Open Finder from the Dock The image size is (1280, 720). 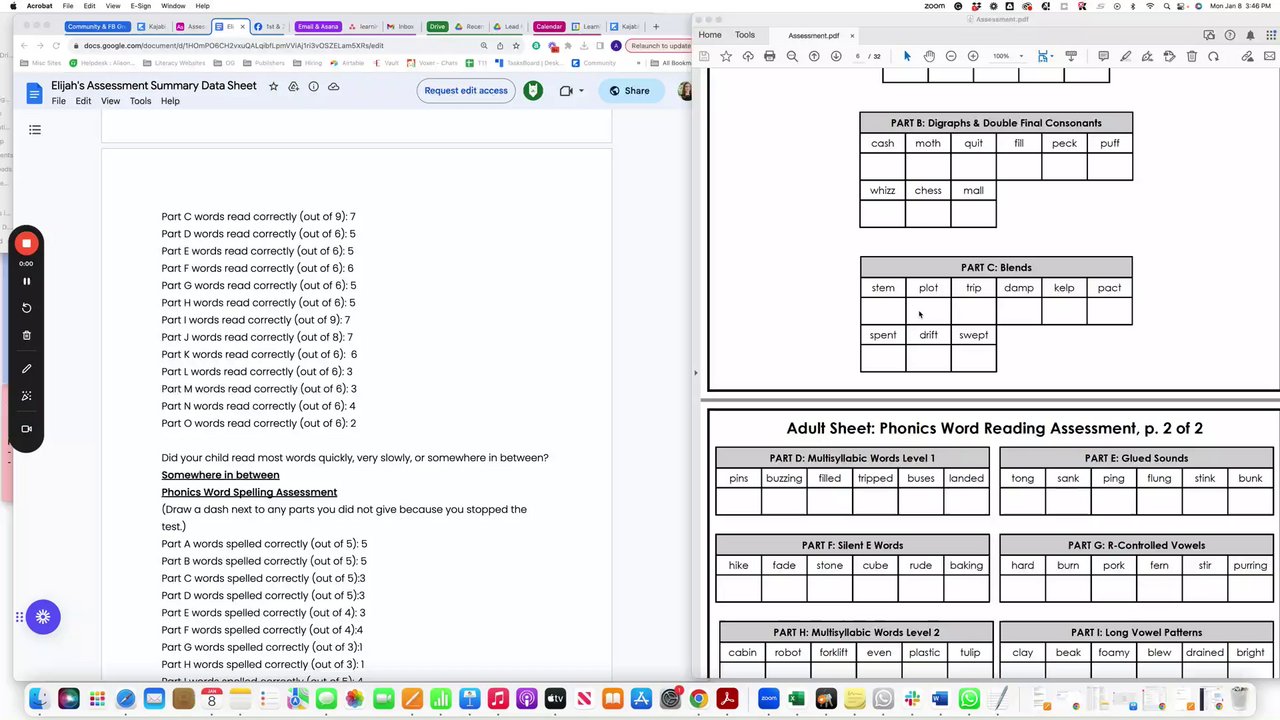coord(40,699)
